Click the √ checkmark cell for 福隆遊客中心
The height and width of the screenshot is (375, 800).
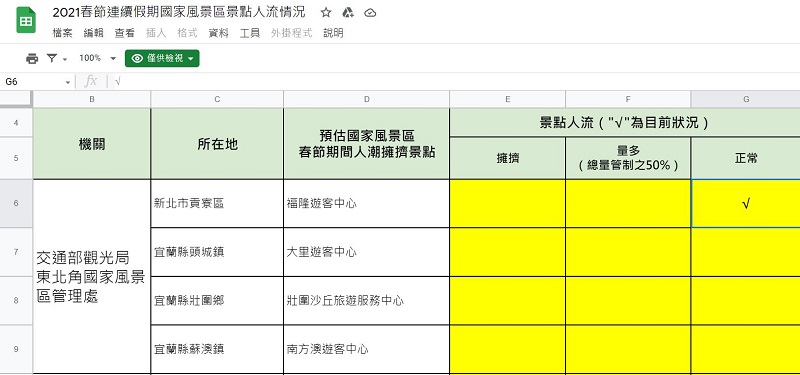pyautogui.click(x=745, y=203)
